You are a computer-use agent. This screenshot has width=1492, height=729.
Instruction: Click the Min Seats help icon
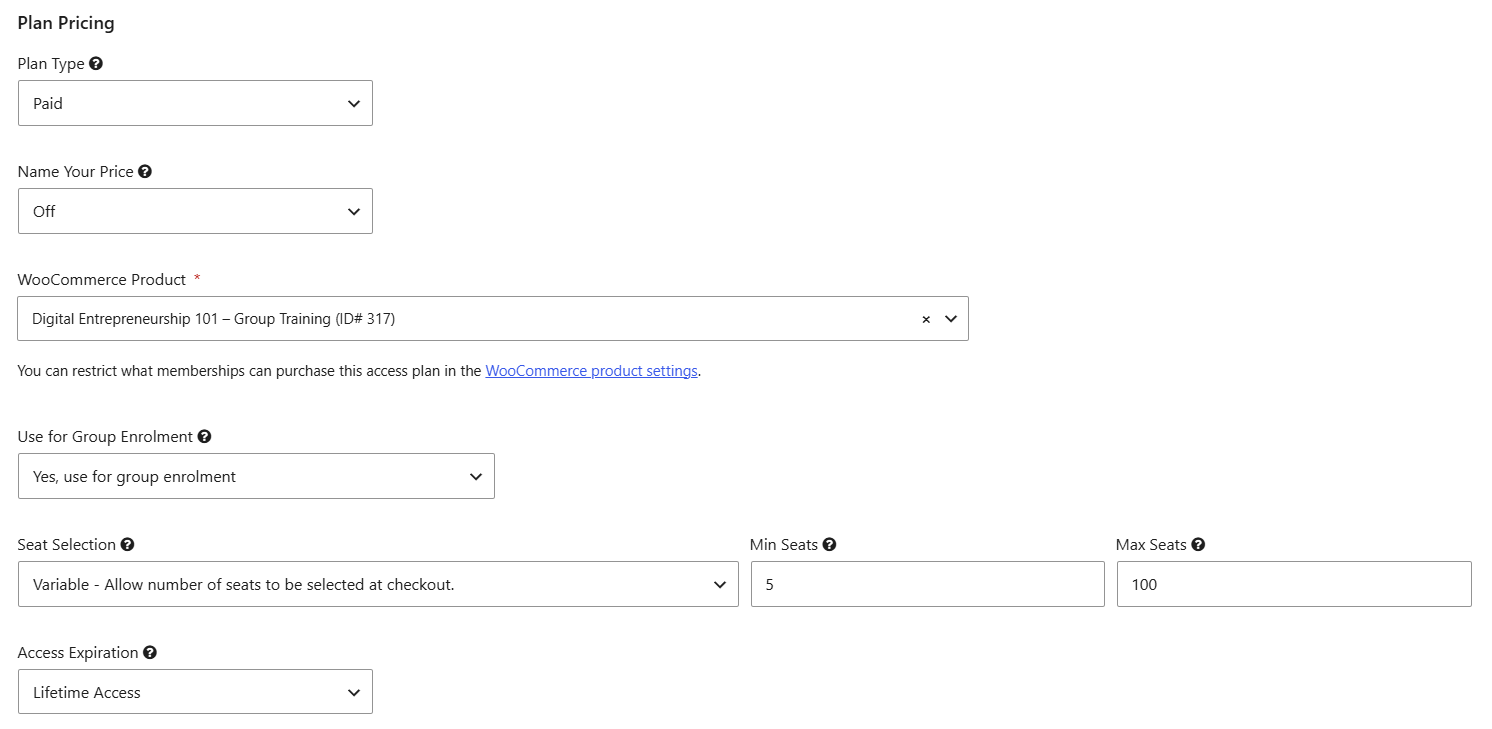coord(829,545)
